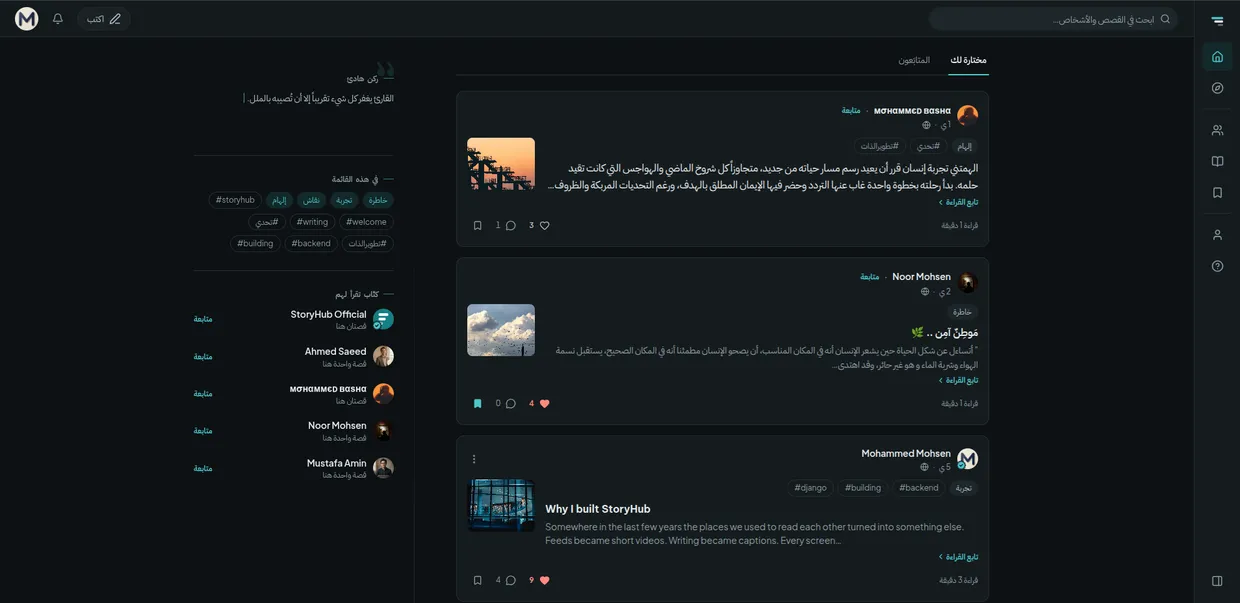1240x603 pixels.
Task: Follow Mustafa Amin in the writers list
Action: 203,468
